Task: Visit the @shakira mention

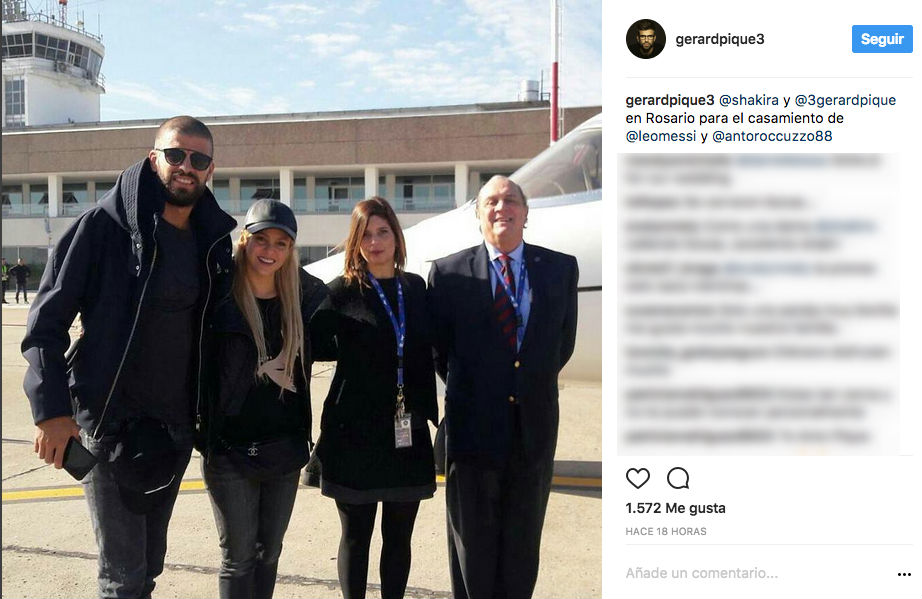Action: tap(749, 101)
